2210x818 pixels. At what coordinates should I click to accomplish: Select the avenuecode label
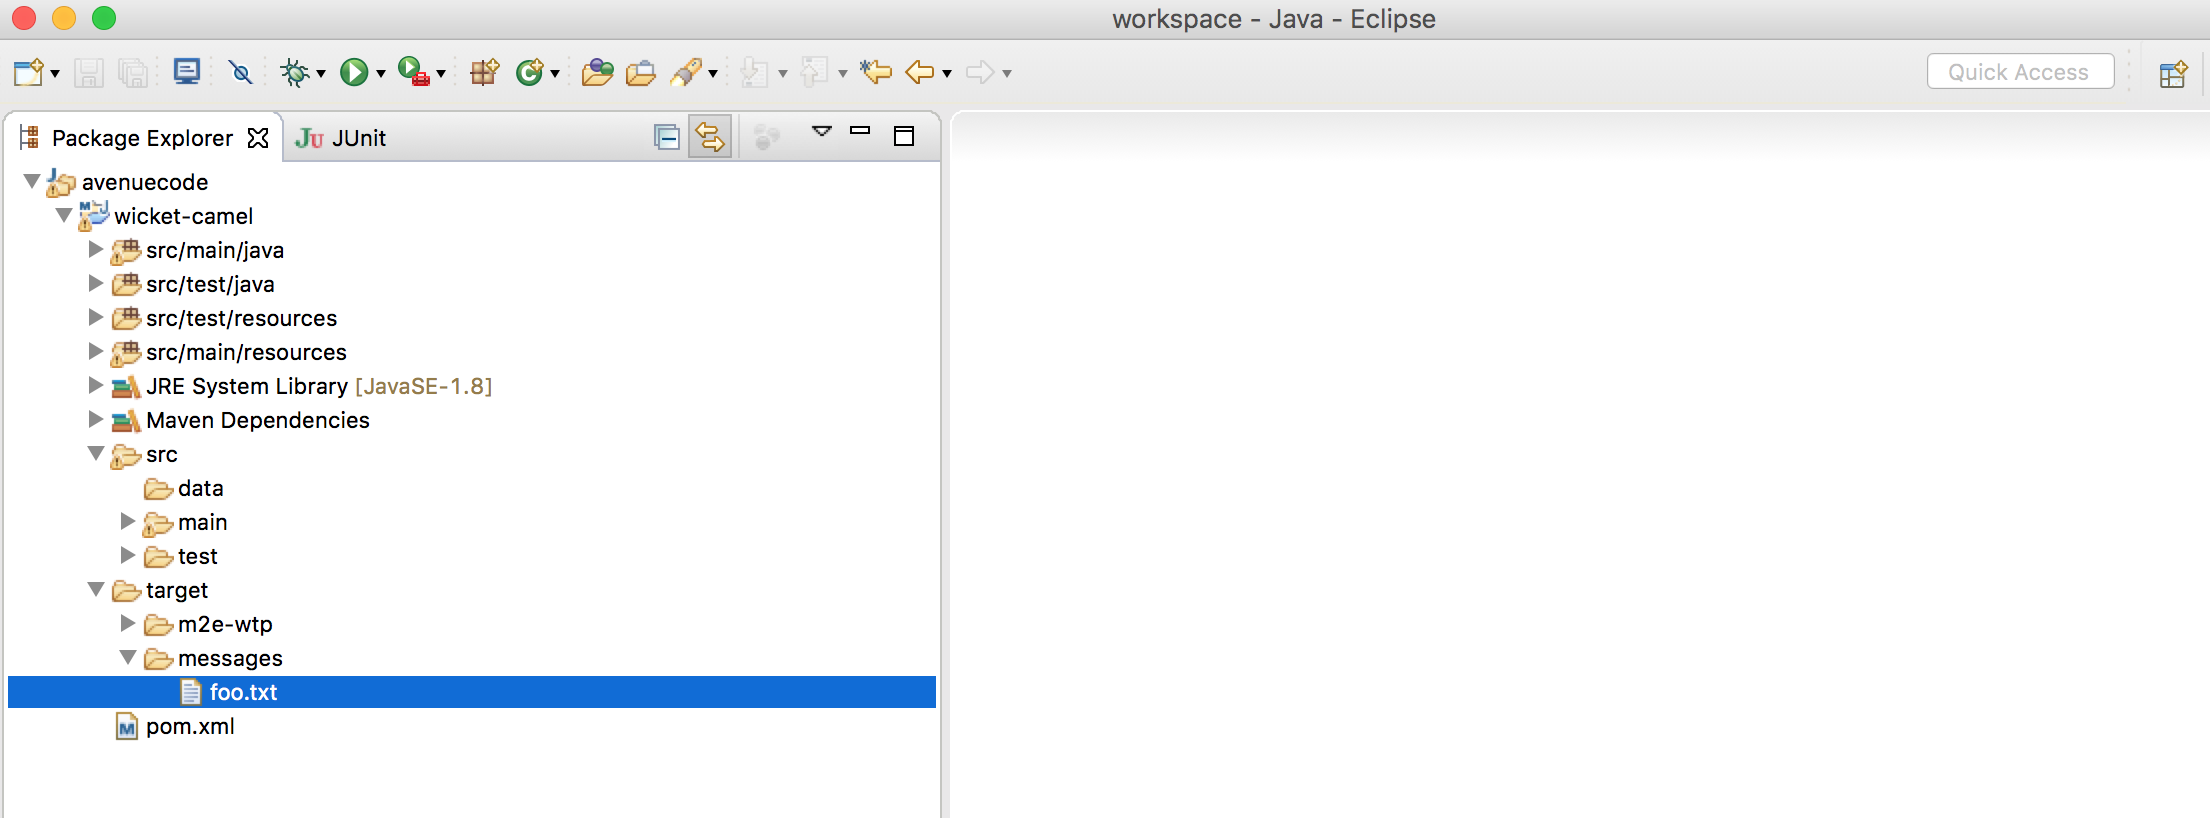point(145,182)
